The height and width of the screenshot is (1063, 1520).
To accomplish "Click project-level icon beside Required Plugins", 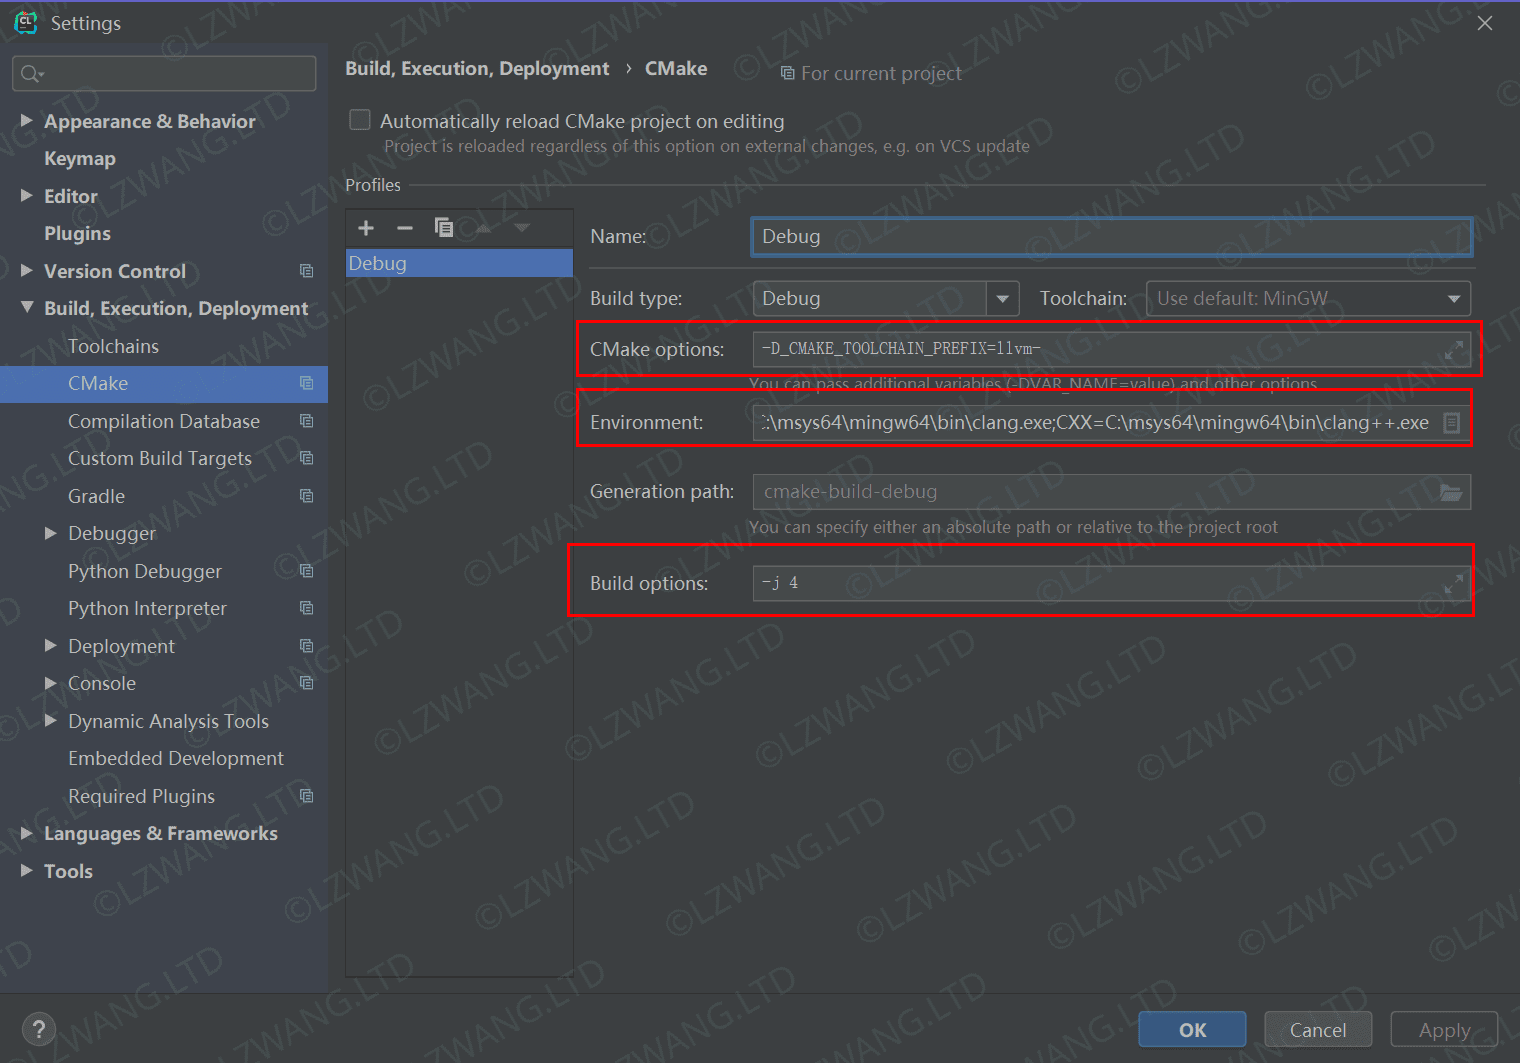I will (x=306, y=796).
